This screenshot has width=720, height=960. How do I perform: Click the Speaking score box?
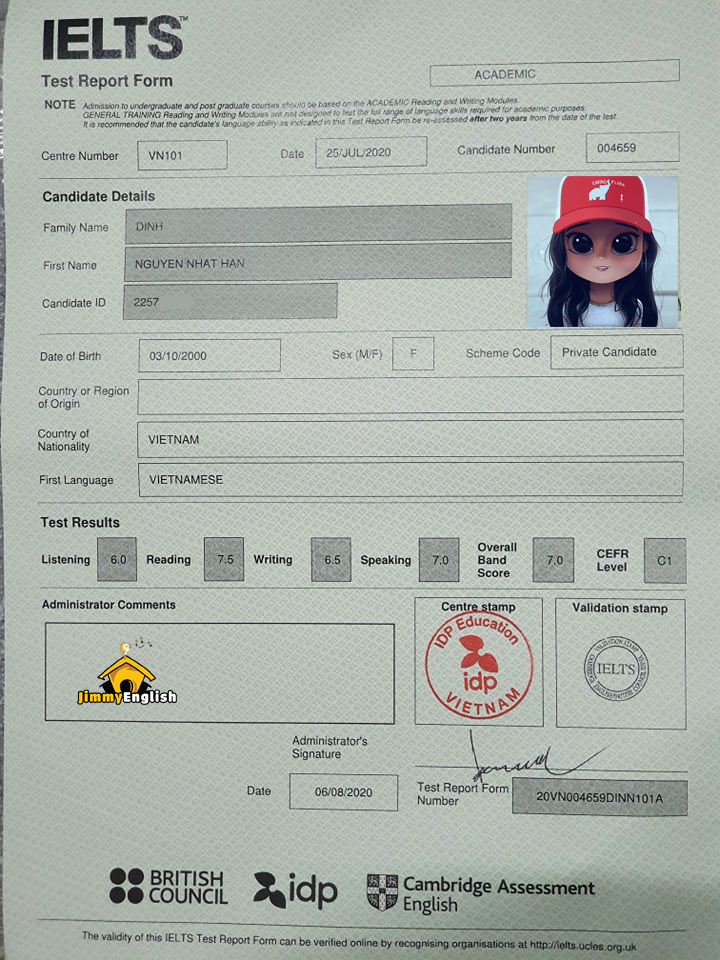pos(439,560)
